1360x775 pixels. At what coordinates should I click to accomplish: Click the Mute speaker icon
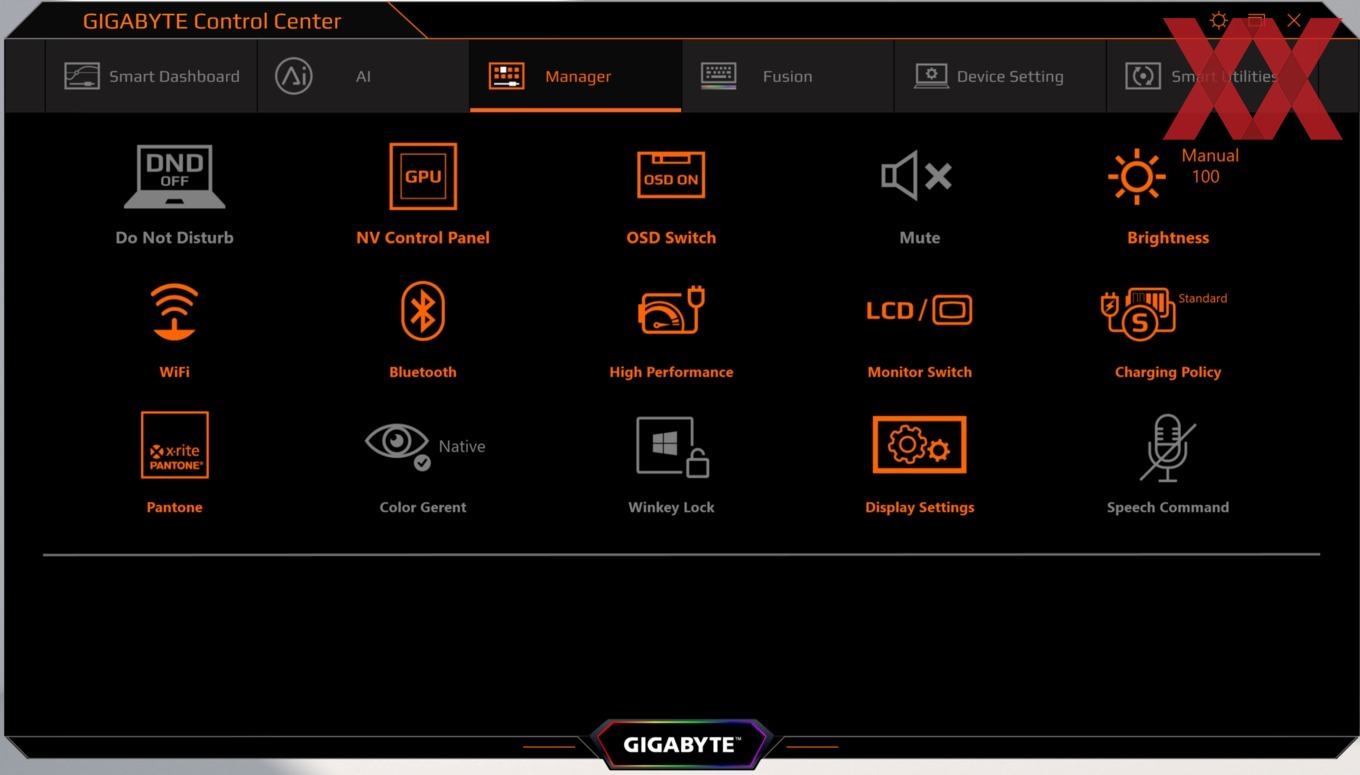pyautogui.click(x=916, y=177)
